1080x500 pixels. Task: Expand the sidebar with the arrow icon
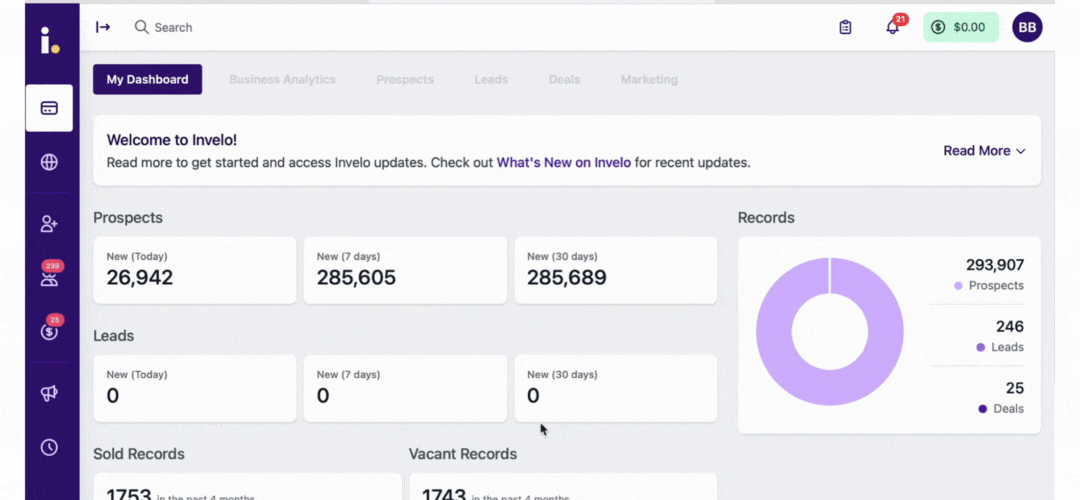103,28
